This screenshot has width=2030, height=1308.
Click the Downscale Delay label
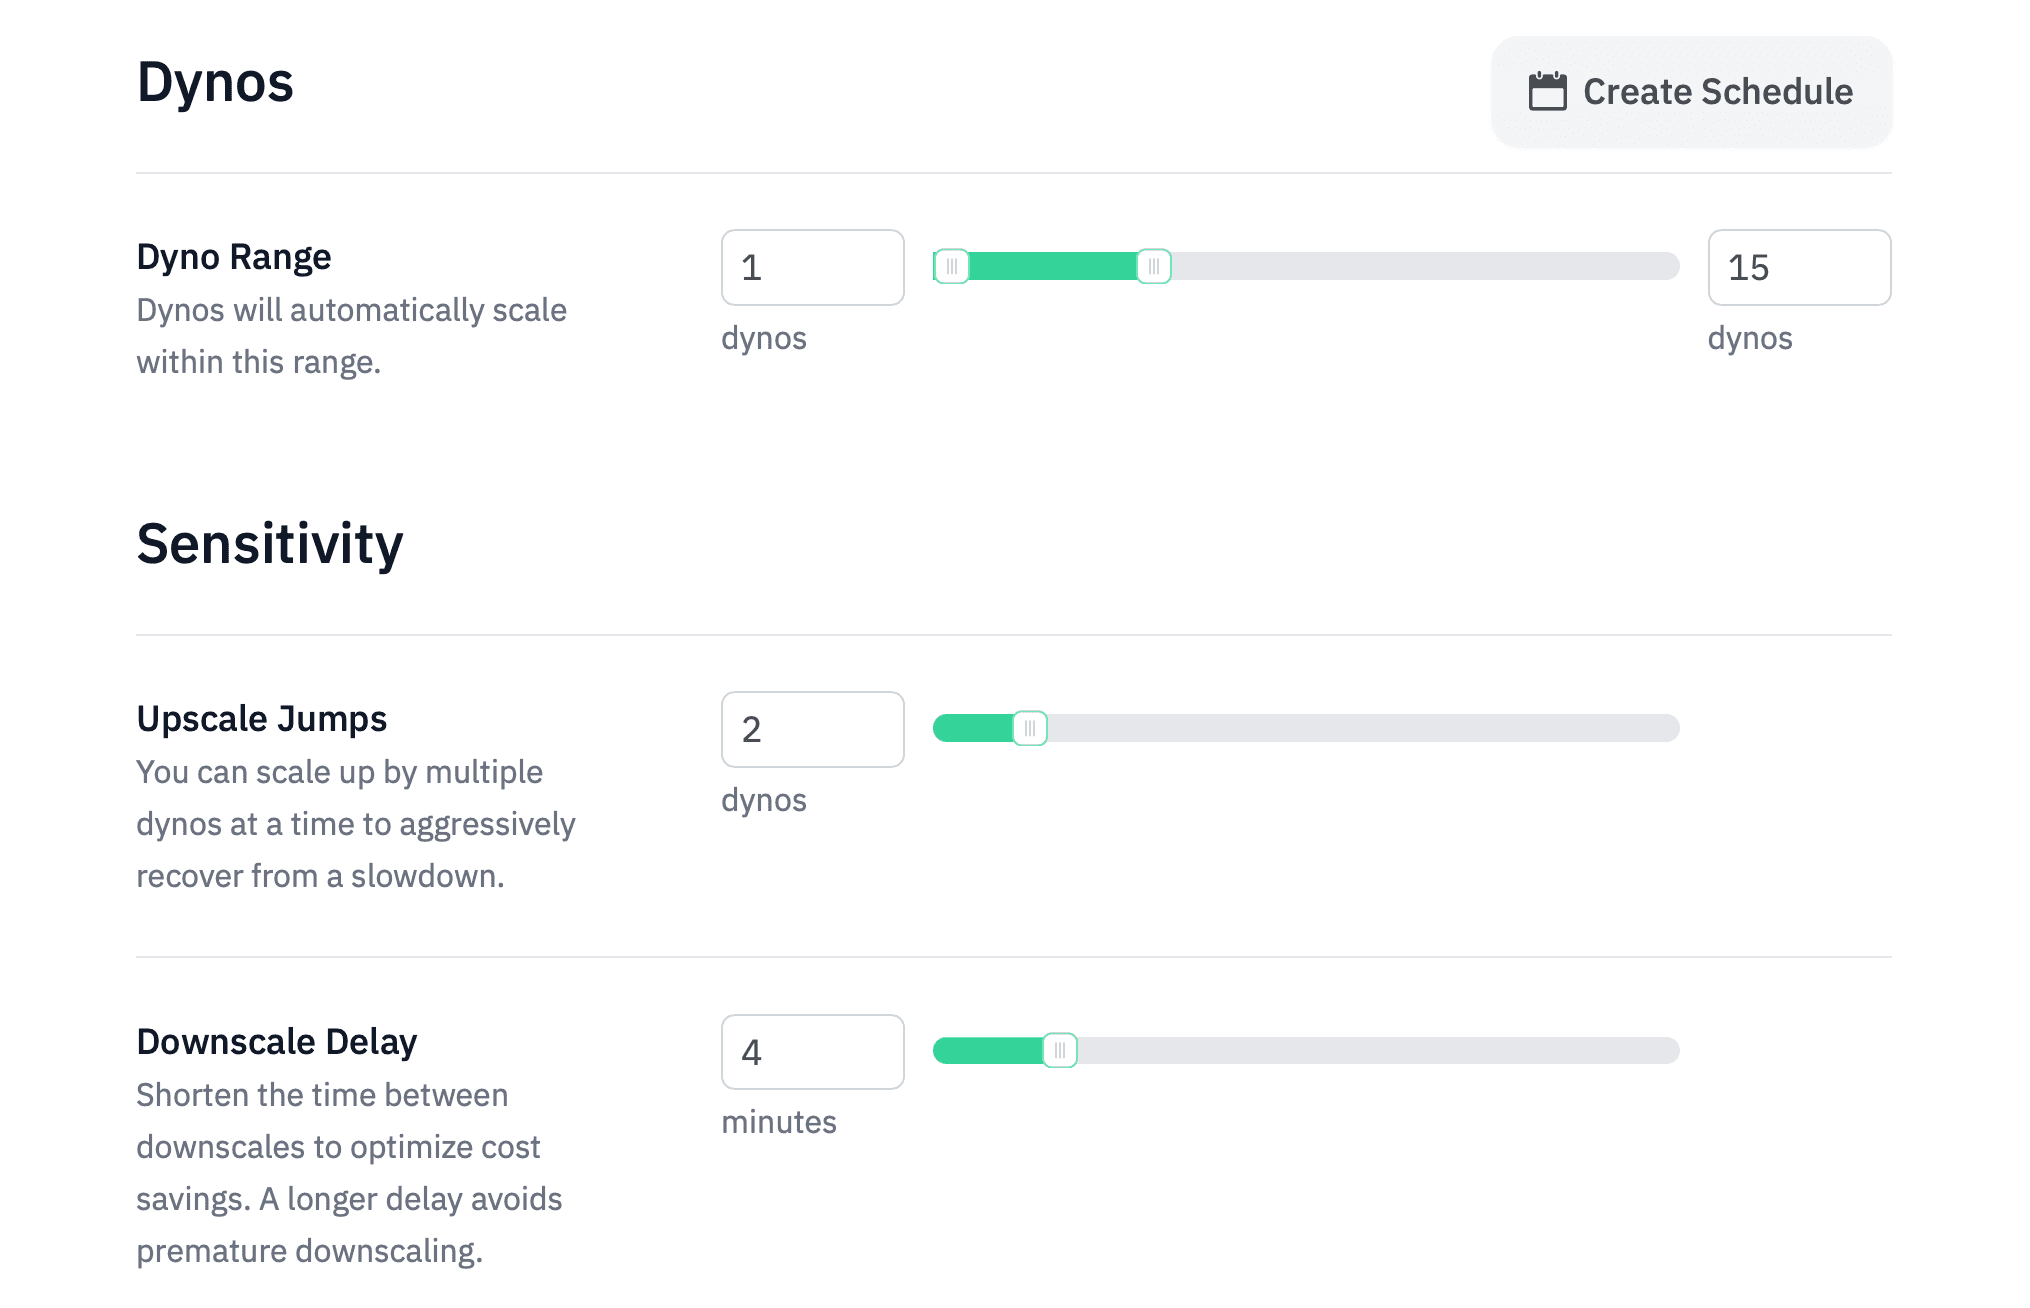click(x=277, y=1042)
